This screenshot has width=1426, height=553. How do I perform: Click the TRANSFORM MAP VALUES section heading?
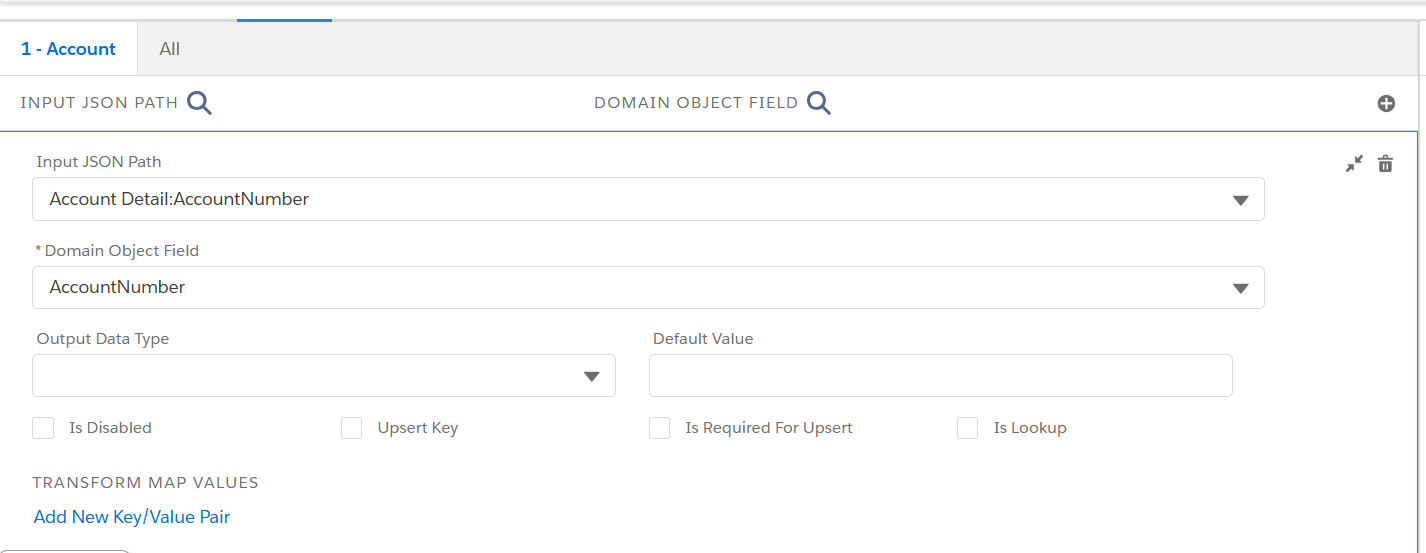(x=145, y=483)
